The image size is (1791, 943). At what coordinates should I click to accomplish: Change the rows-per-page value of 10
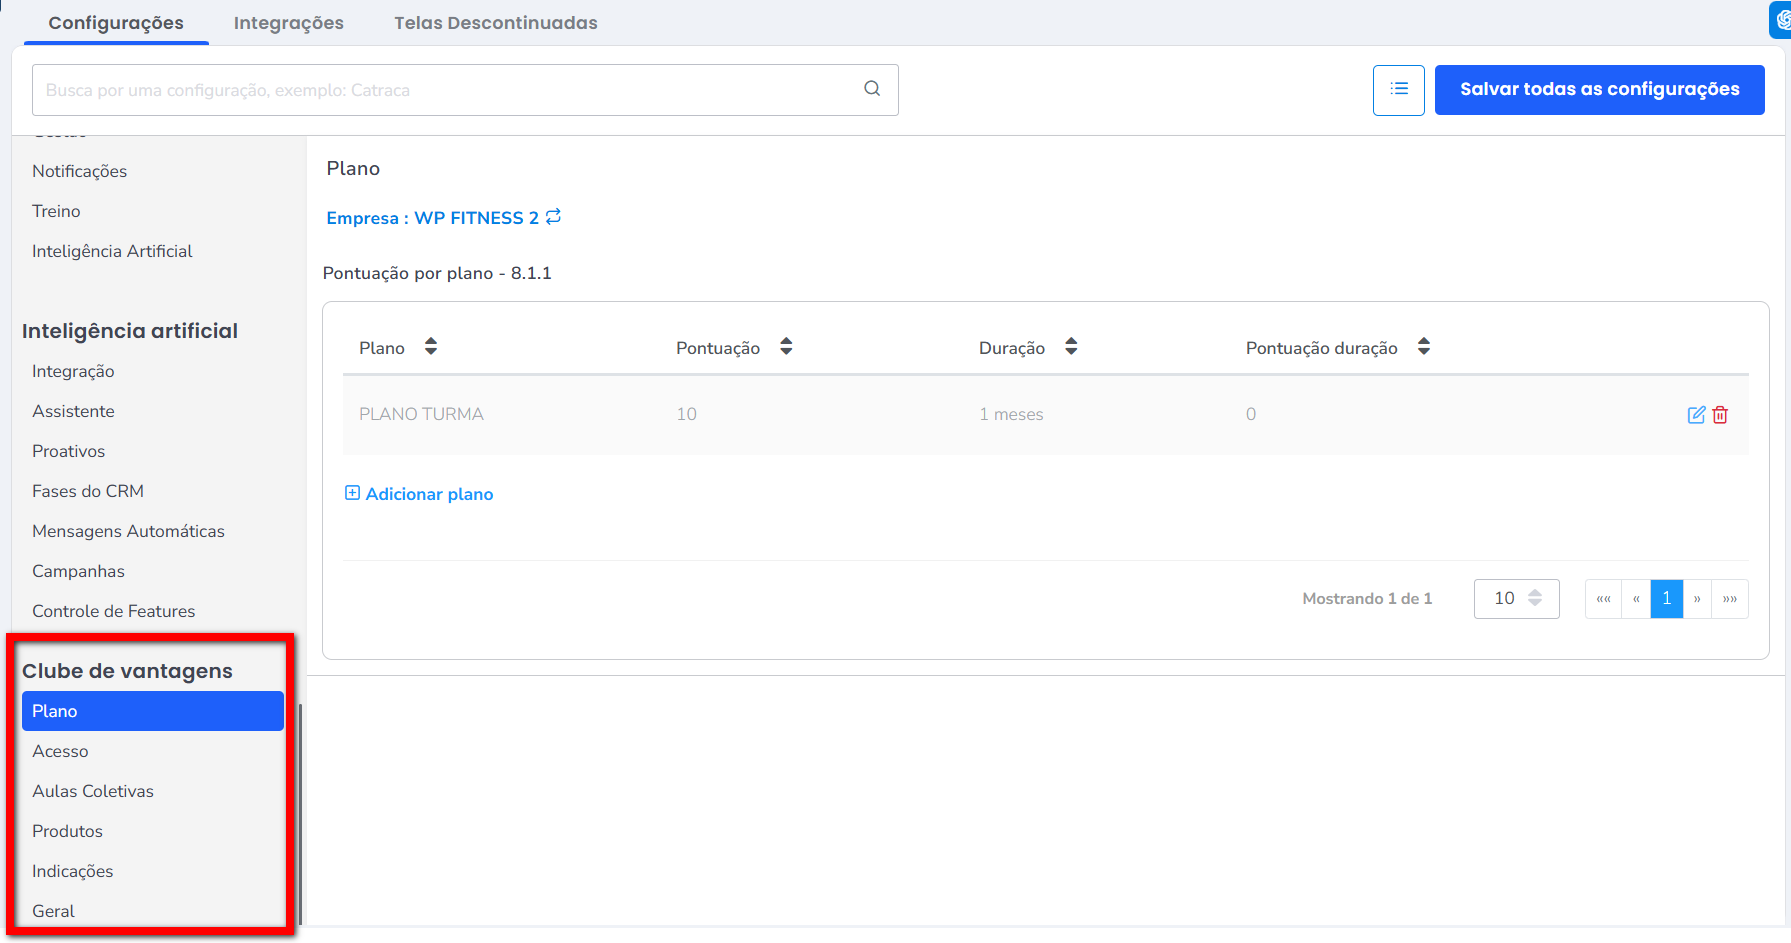(x=1516, y=599)
